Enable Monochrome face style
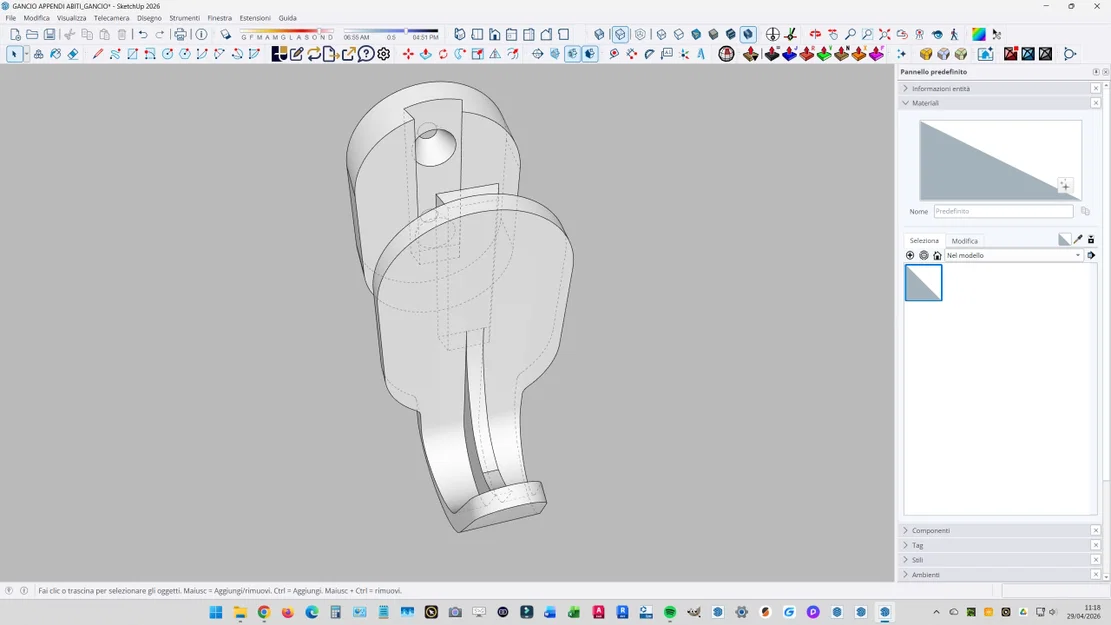 pos(731,34)
